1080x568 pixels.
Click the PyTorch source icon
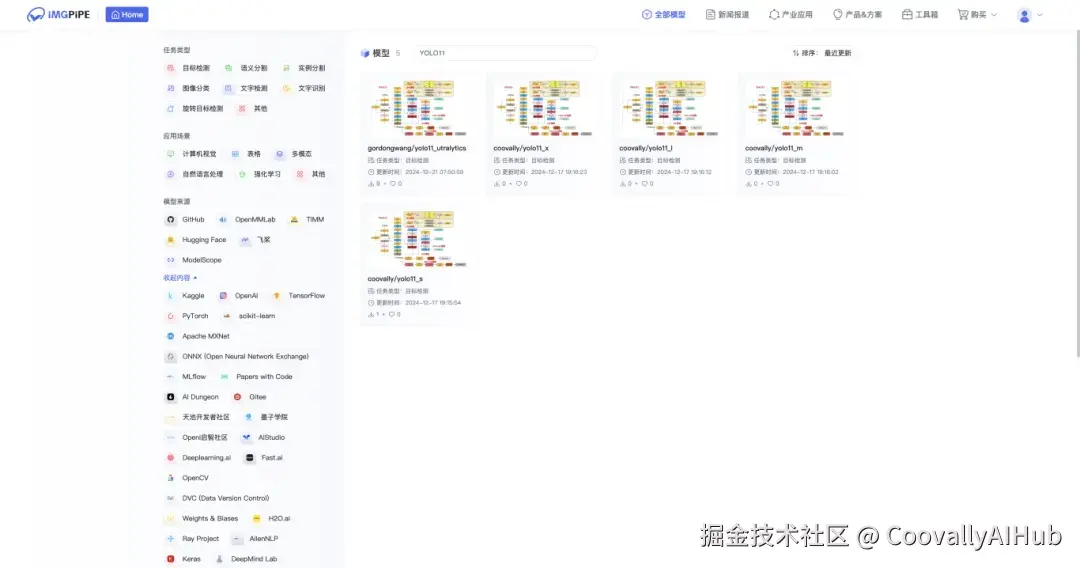170,316
